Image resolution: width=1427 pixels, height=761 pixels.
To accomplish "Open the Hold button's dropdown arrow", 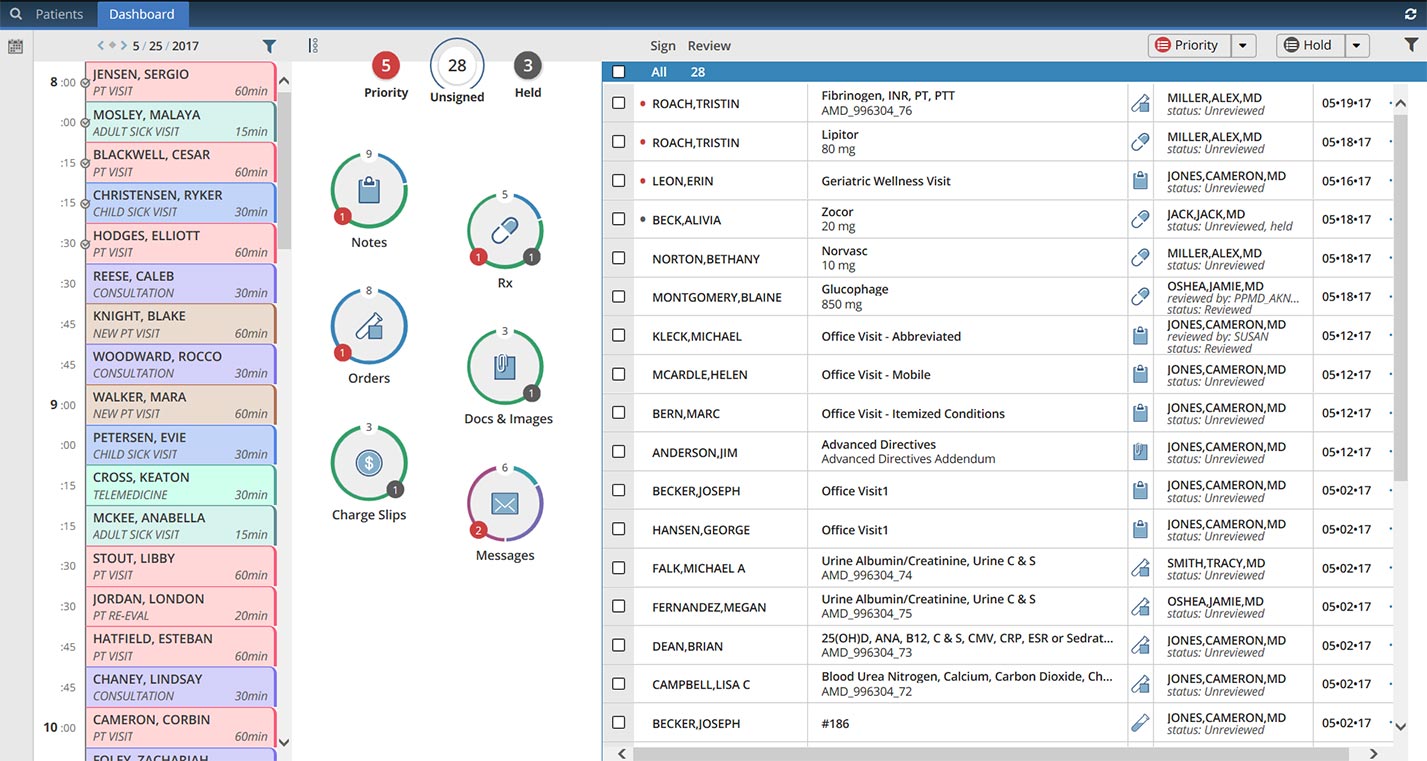I will coord(1357,45).
